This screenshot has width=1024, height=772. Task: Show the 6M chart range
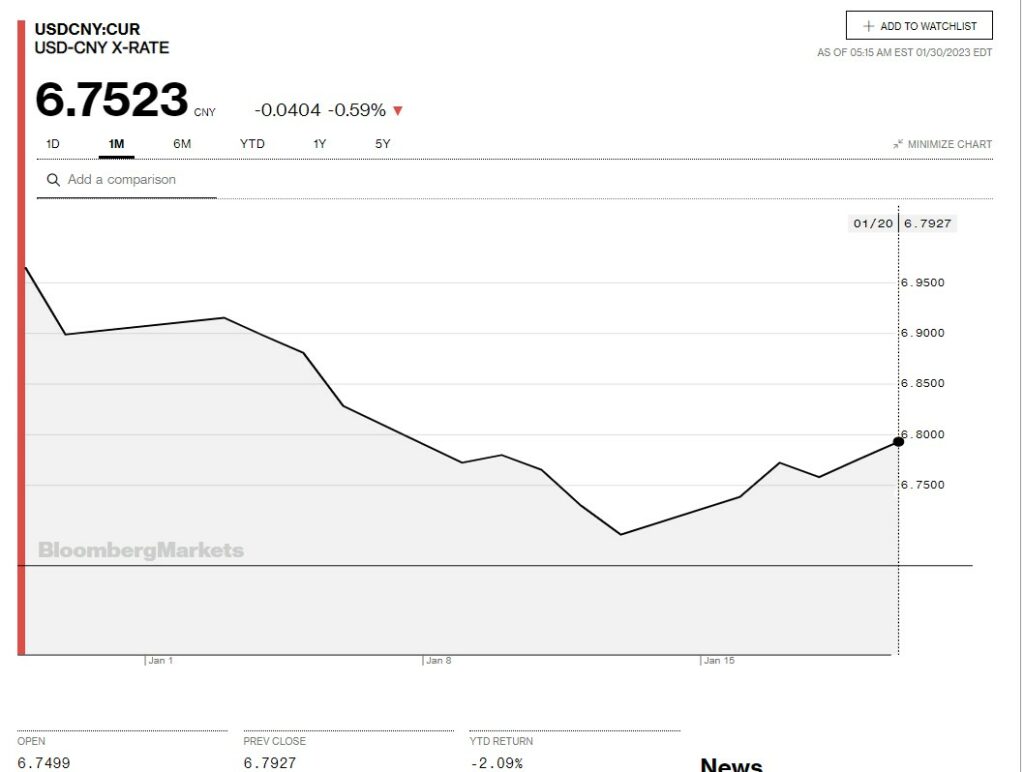(181, 144)
